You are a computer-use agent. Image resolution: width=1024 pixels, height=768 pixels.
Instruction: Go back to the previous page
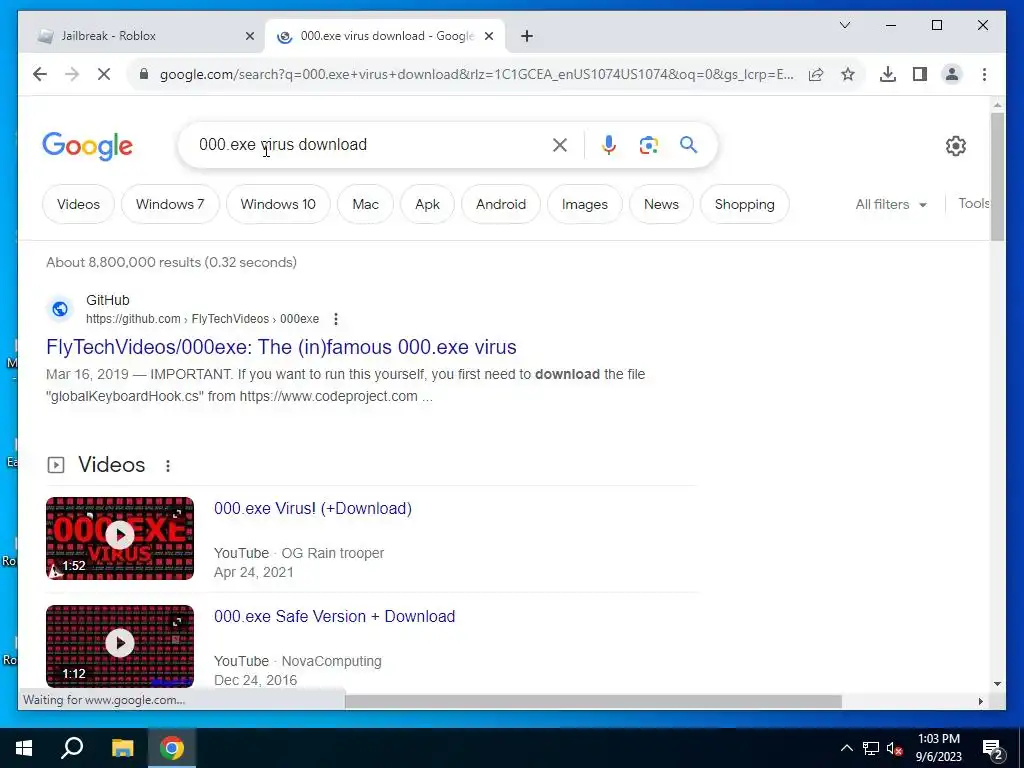(x=40, y=74)
